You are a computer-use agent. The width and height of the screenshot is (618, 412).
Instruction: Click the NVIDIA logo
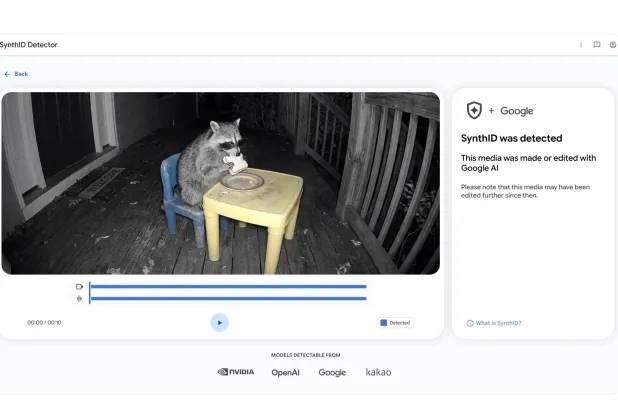(x=236, y=372)
